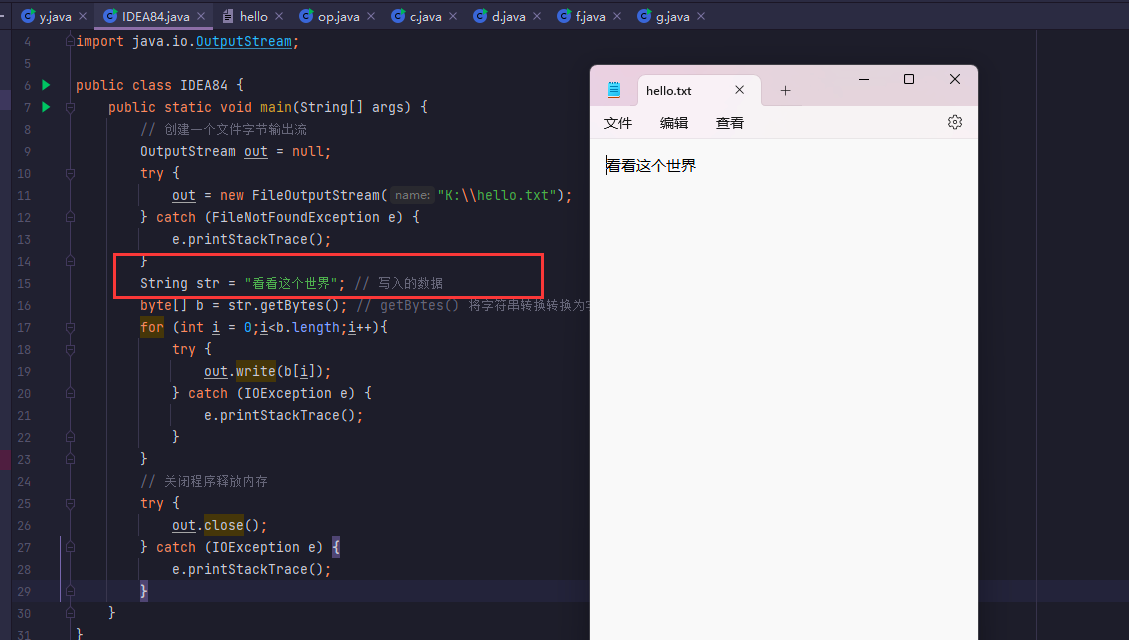This screenshot has width=1129, height=640.
Task: Go to OutputStream import declaration link
Action: pyautogui.click(x=243, y=41)
